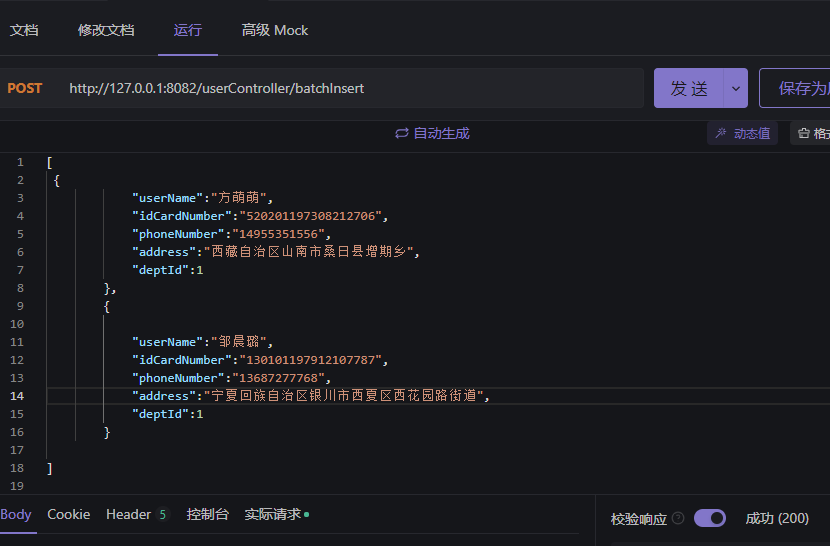This screenshot has width=830, height=546.
Task: Select the 运行 tab
Action: [187, 30]
